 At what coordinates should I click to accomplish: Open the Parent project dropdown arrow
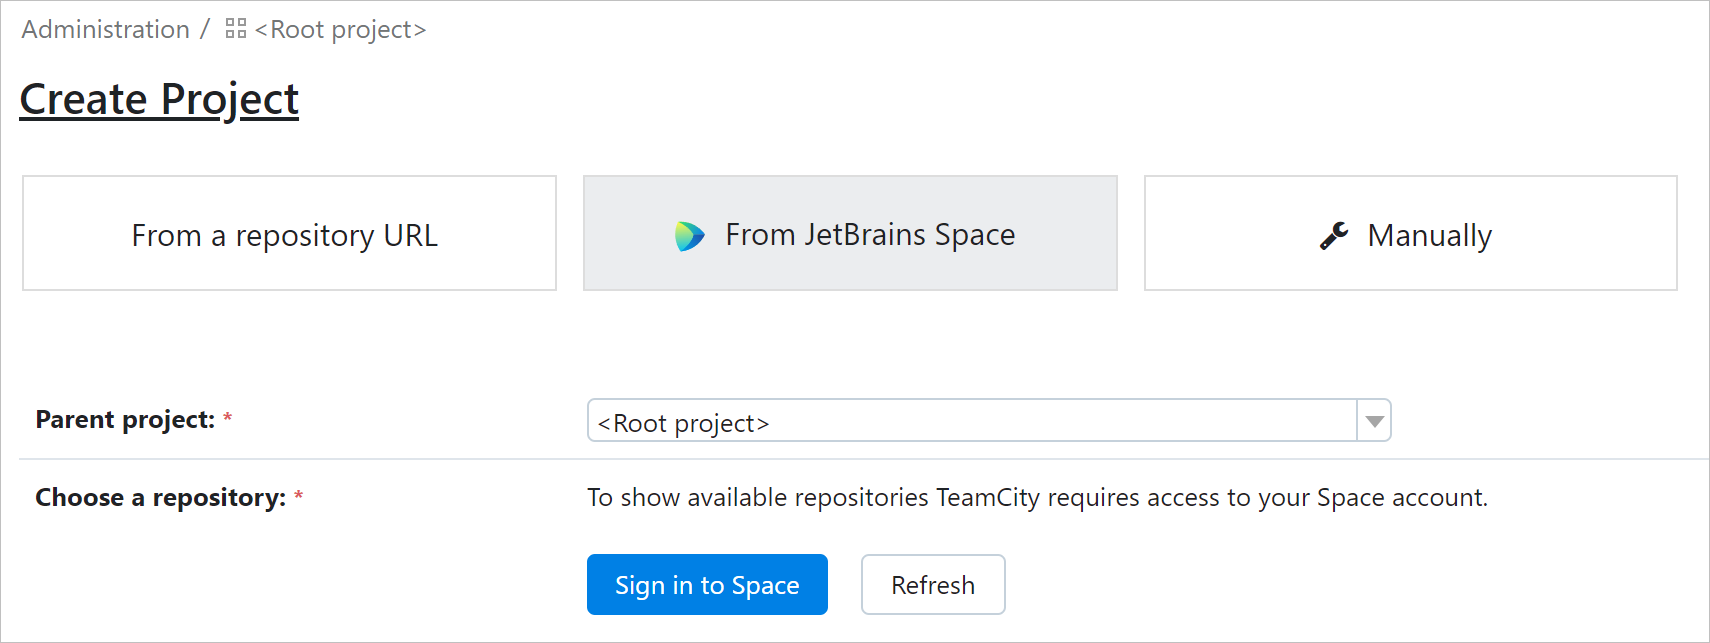click(1374, 421)
